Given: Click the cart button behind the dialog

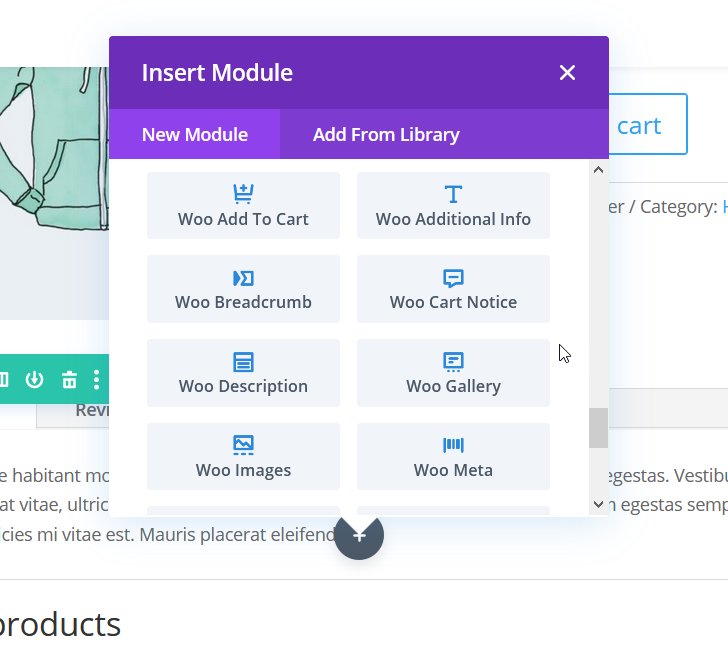Looking at the screenshot, I should [x=648, y=124].
